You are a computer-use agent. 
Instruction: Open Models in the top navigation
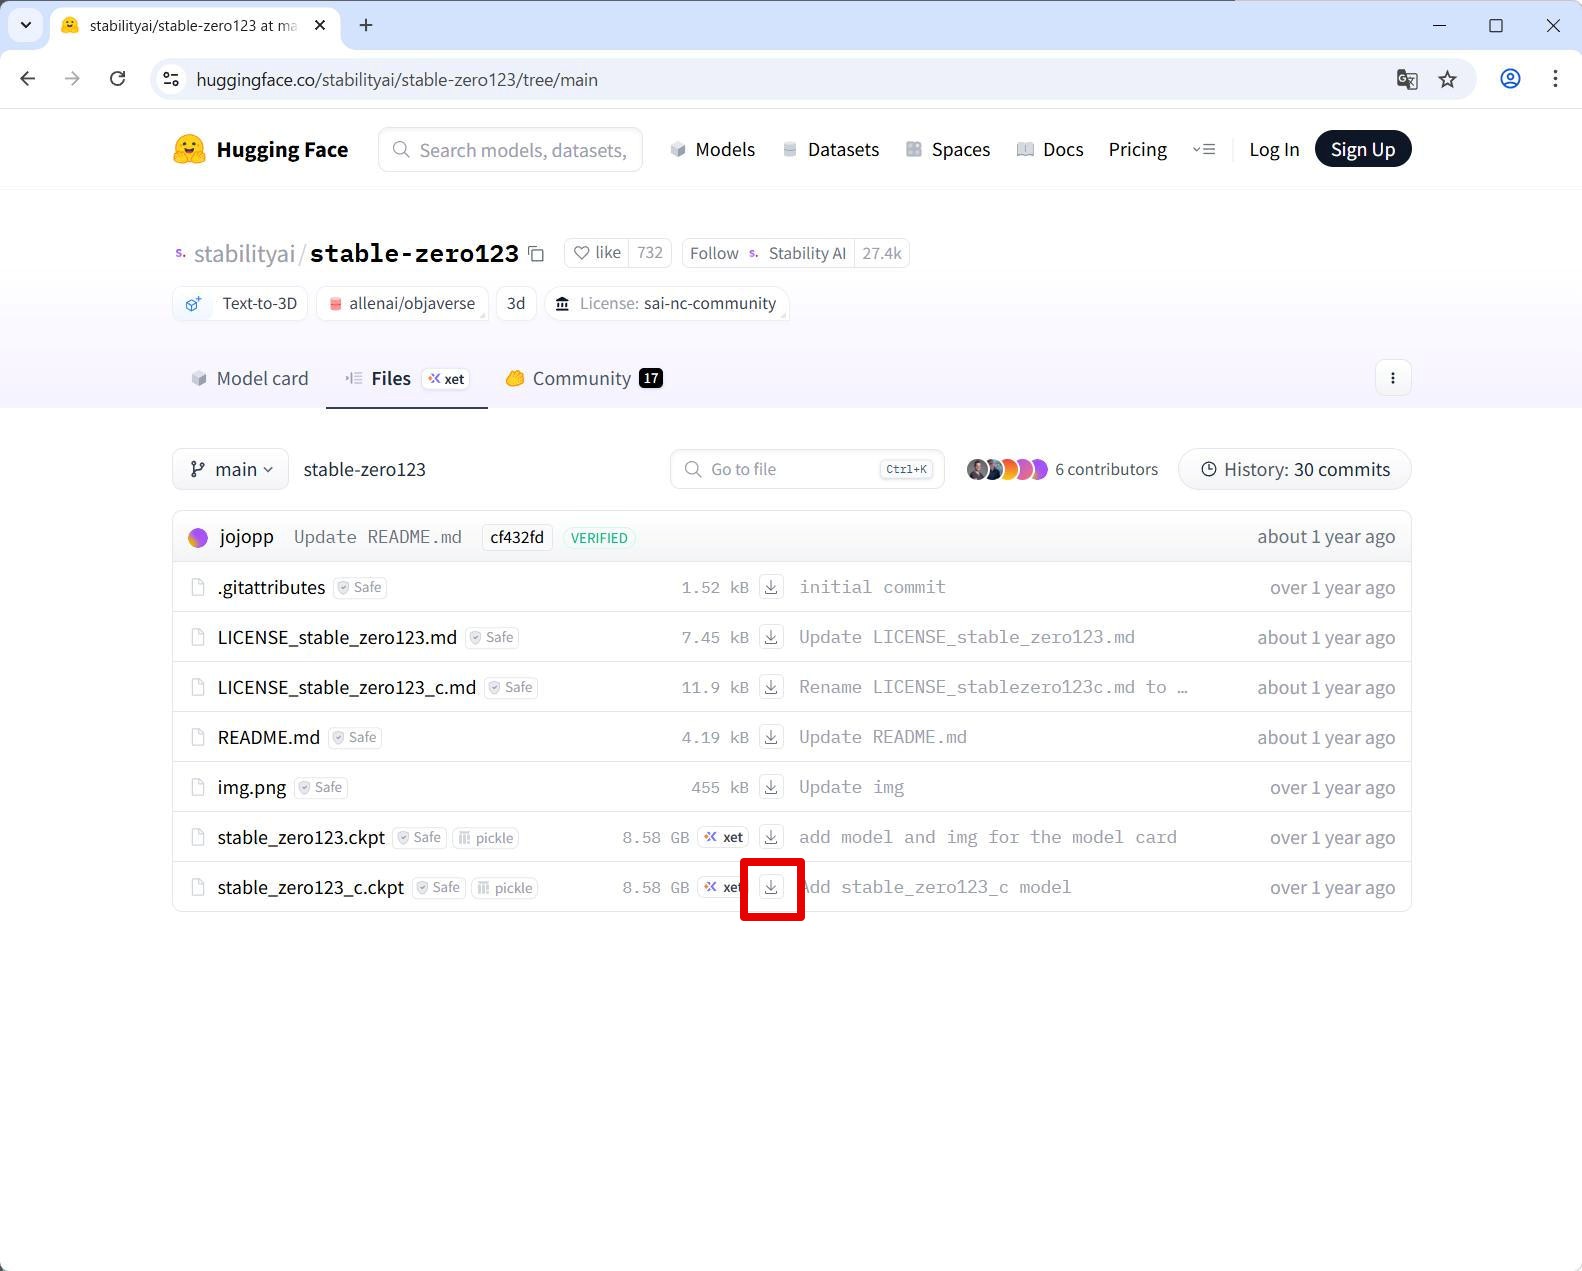pos(713,149)
